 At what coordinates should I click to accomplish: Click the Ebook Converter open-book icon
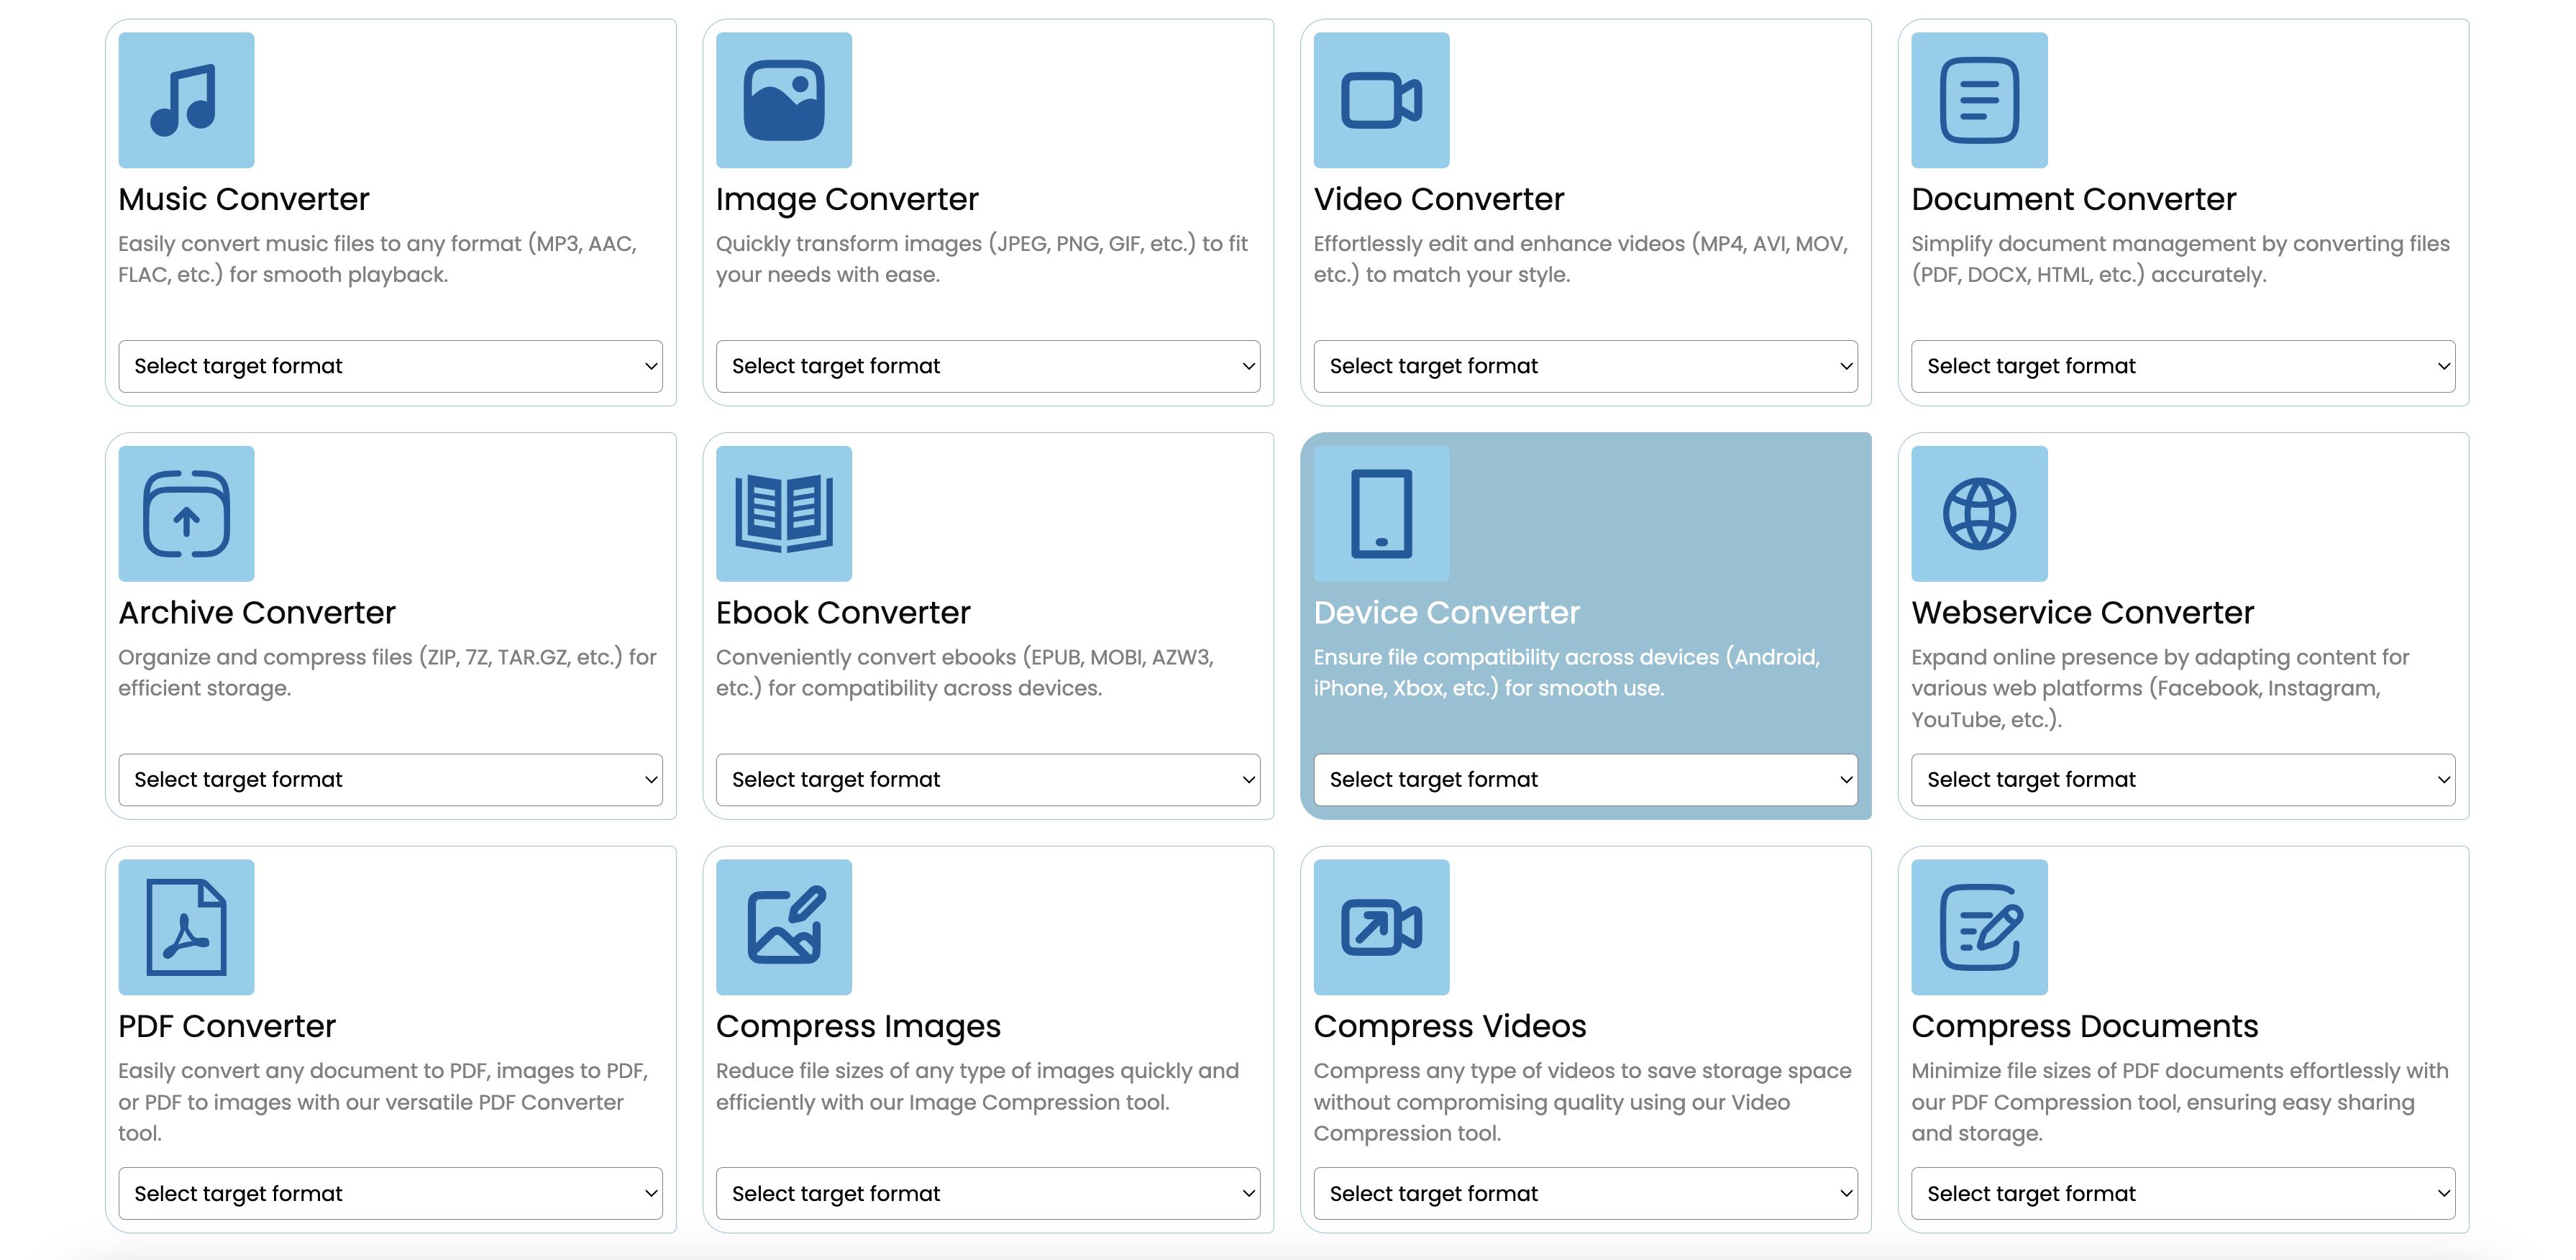pyautogui.click(x=783, y=514)
